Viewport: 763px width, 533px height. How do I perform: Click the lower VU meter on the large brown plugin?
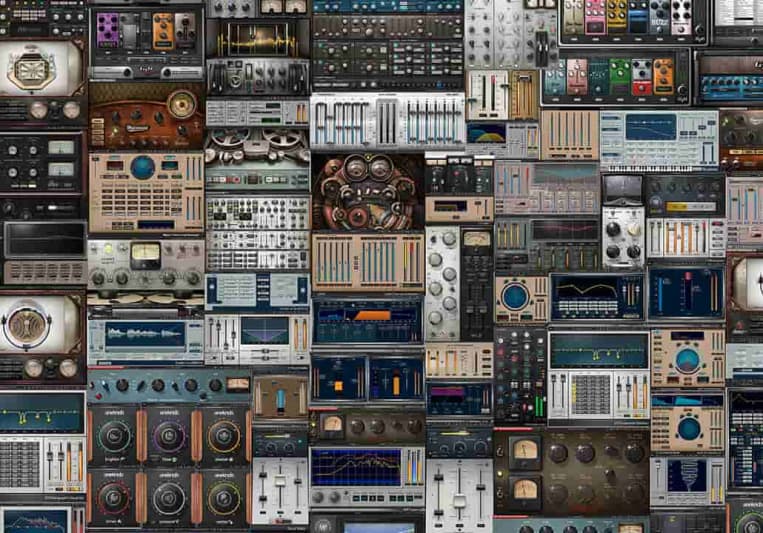tap(525, 493)
